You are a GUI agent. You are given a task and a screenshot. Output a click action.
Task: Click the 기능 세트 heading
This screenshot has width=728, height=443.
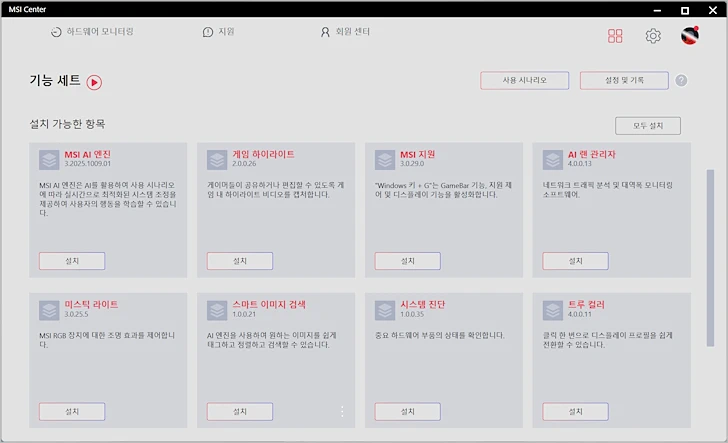pyautogui.click(x=55, y=81)
